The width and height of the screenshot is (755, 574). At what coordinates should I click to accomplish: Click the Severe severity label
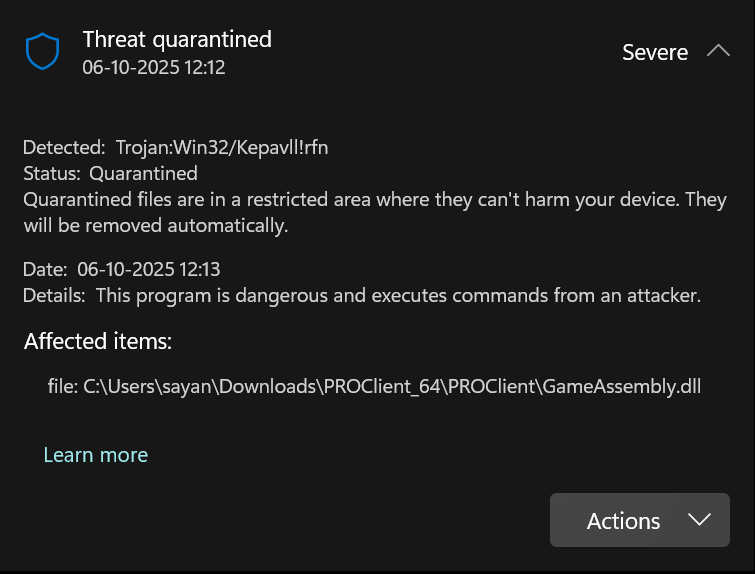[655, 52]
